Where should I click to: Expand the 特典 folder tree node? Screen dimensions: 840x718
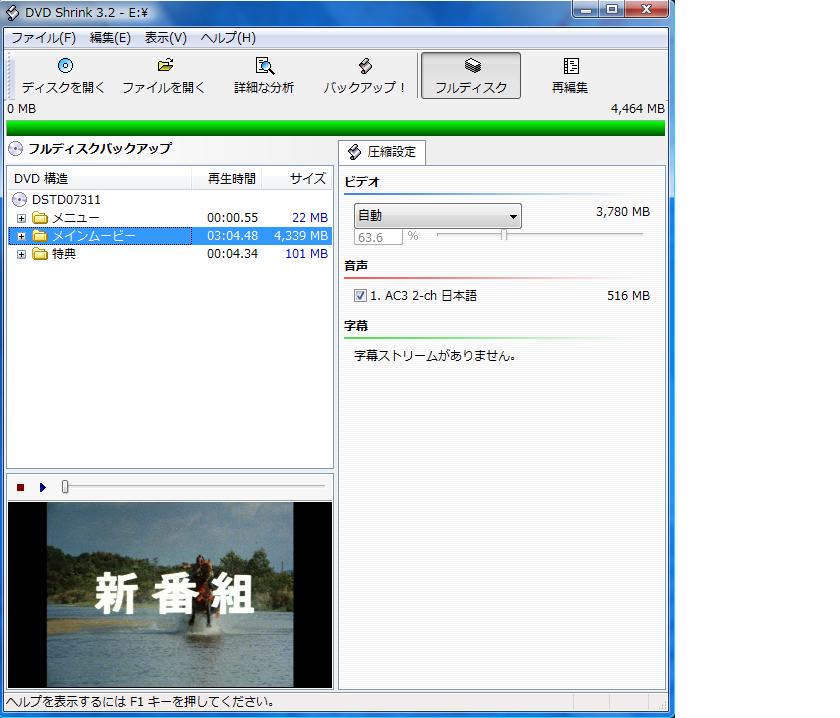[x=22, y=254]
